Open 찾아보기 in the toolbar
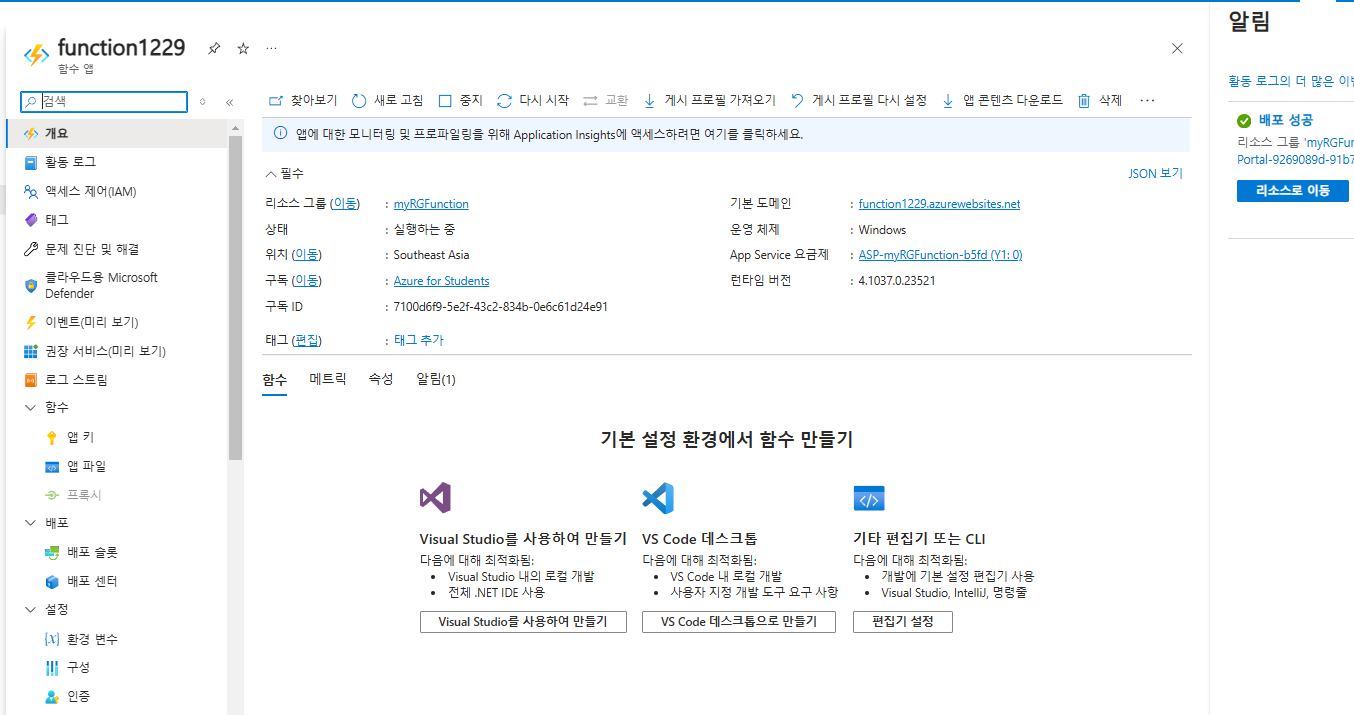The image size is (1354, 715). click(303, 100)
